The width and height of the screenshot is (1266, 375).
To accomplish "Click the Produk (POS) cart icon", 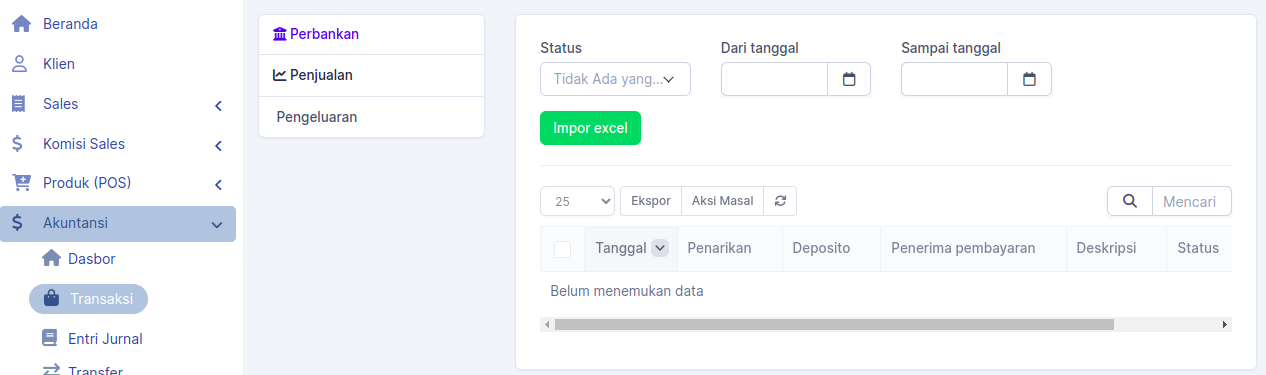I will pyautogui.click(x=20, y=183).
